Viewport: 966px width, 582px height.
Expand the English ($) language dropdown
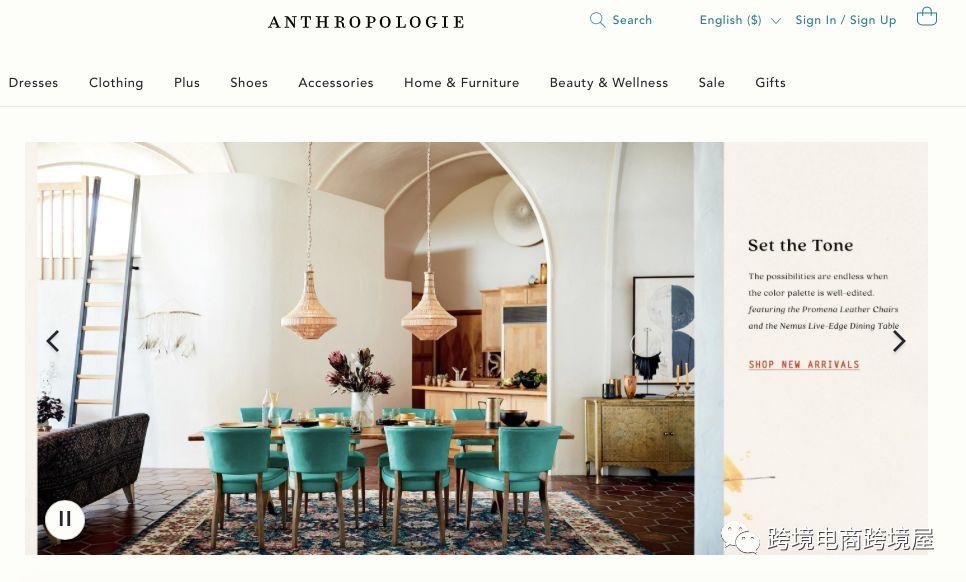739,20
